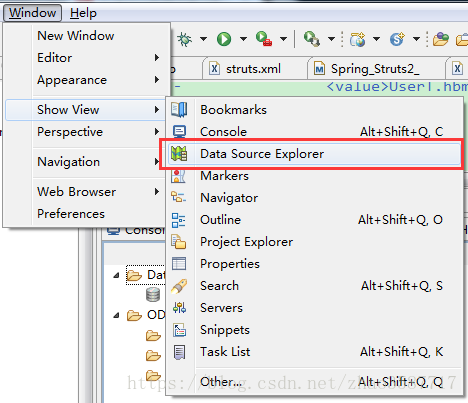
Task: Click Run with toolbox icon
Action: tap(264, 39)
